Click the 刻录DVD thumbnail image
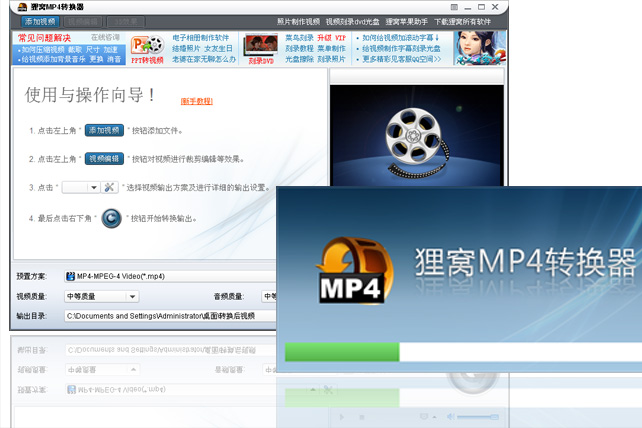 pos(260,45)
